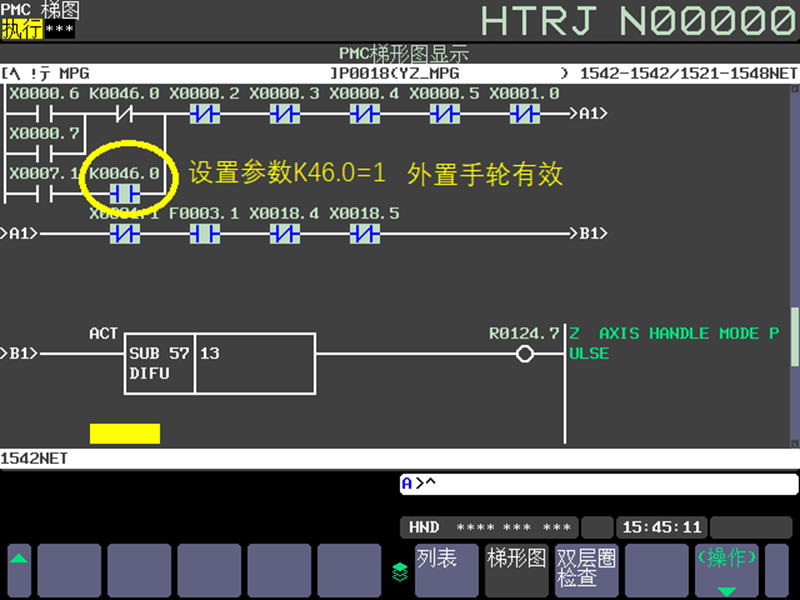Switch to the 梯形图 softkey
This screenshot has height=600, width=800.
click(x=516, y=570)
